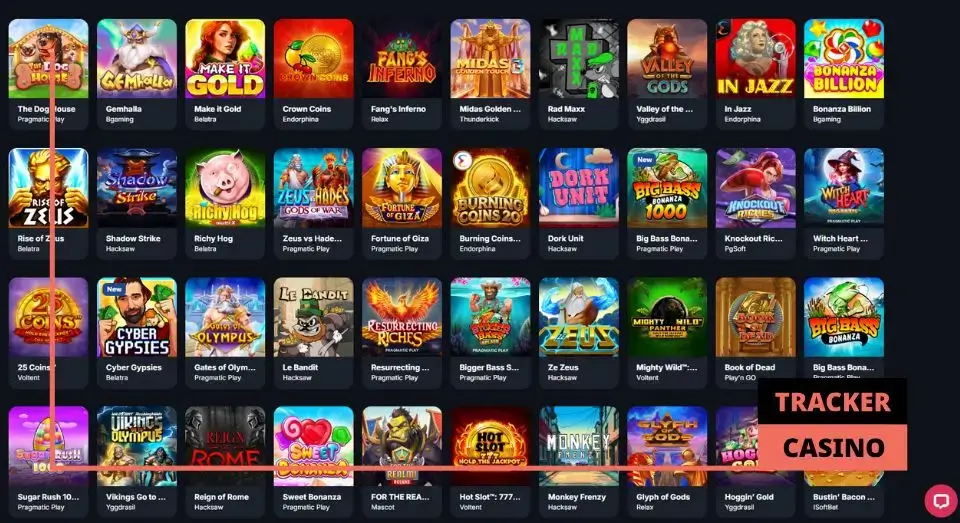
Task: Launch the Make it Gold slot
Action: pyautogui.click(x=225, y=59)
